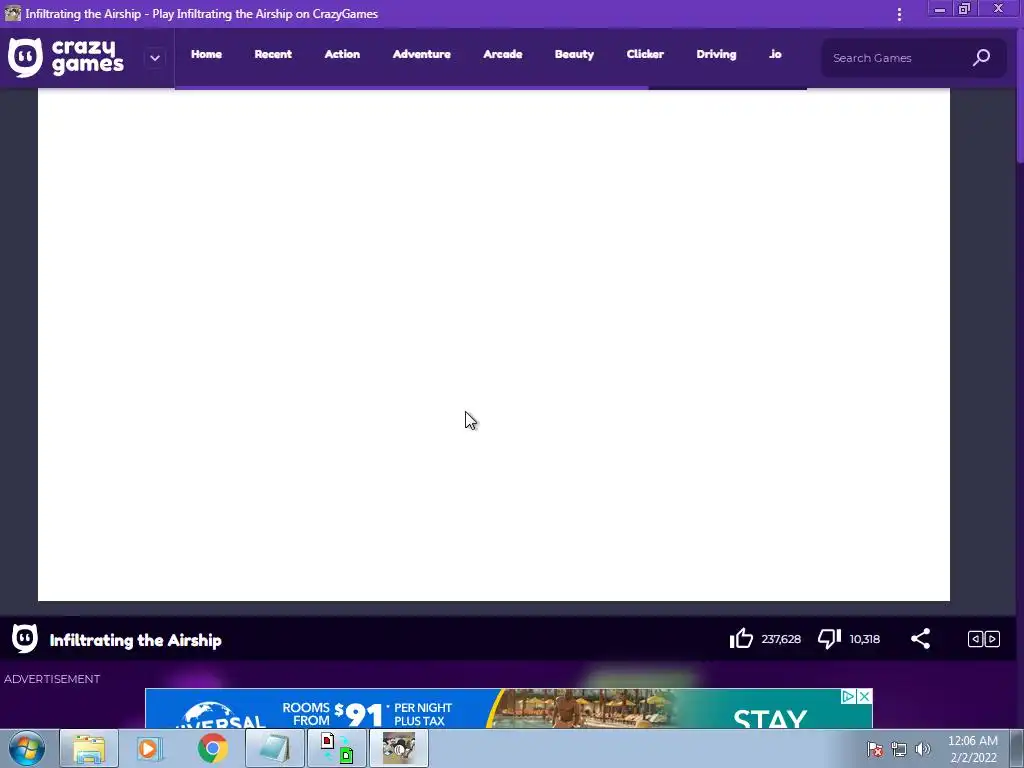
Task: Open the Windows Start menu
Action: (27, 748)
